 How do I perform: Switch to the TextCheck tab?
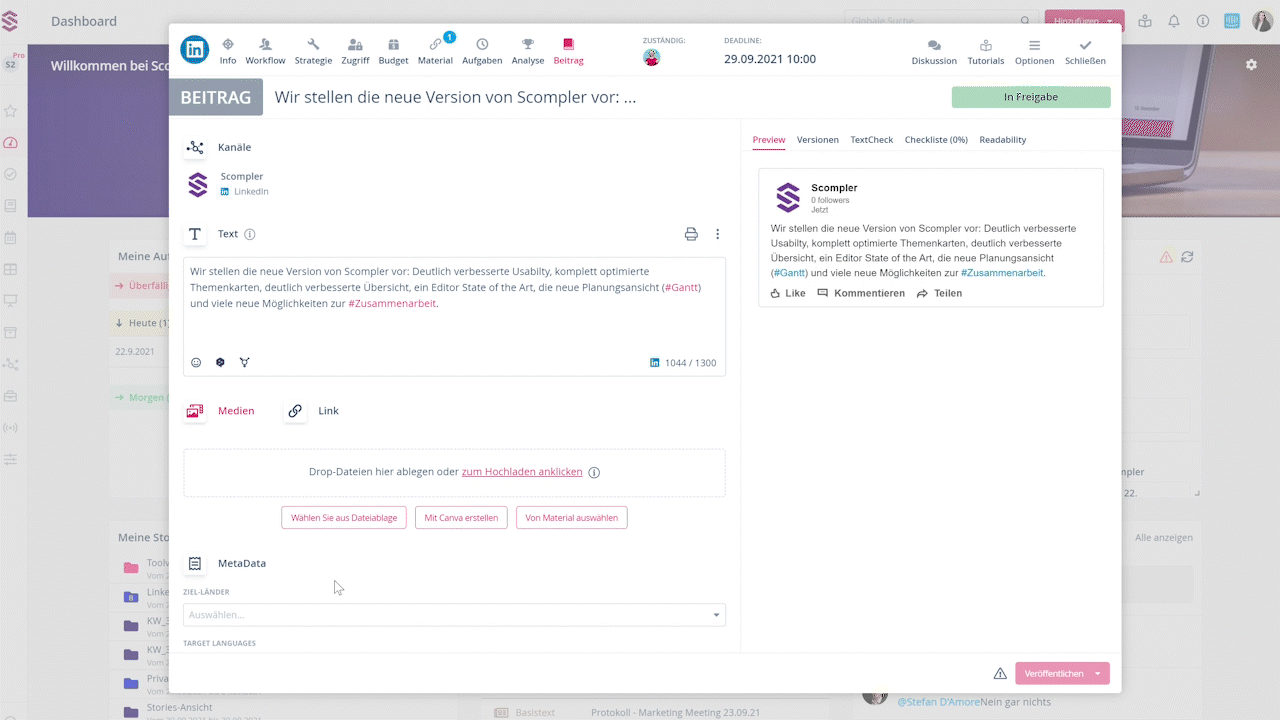point(871,140)
